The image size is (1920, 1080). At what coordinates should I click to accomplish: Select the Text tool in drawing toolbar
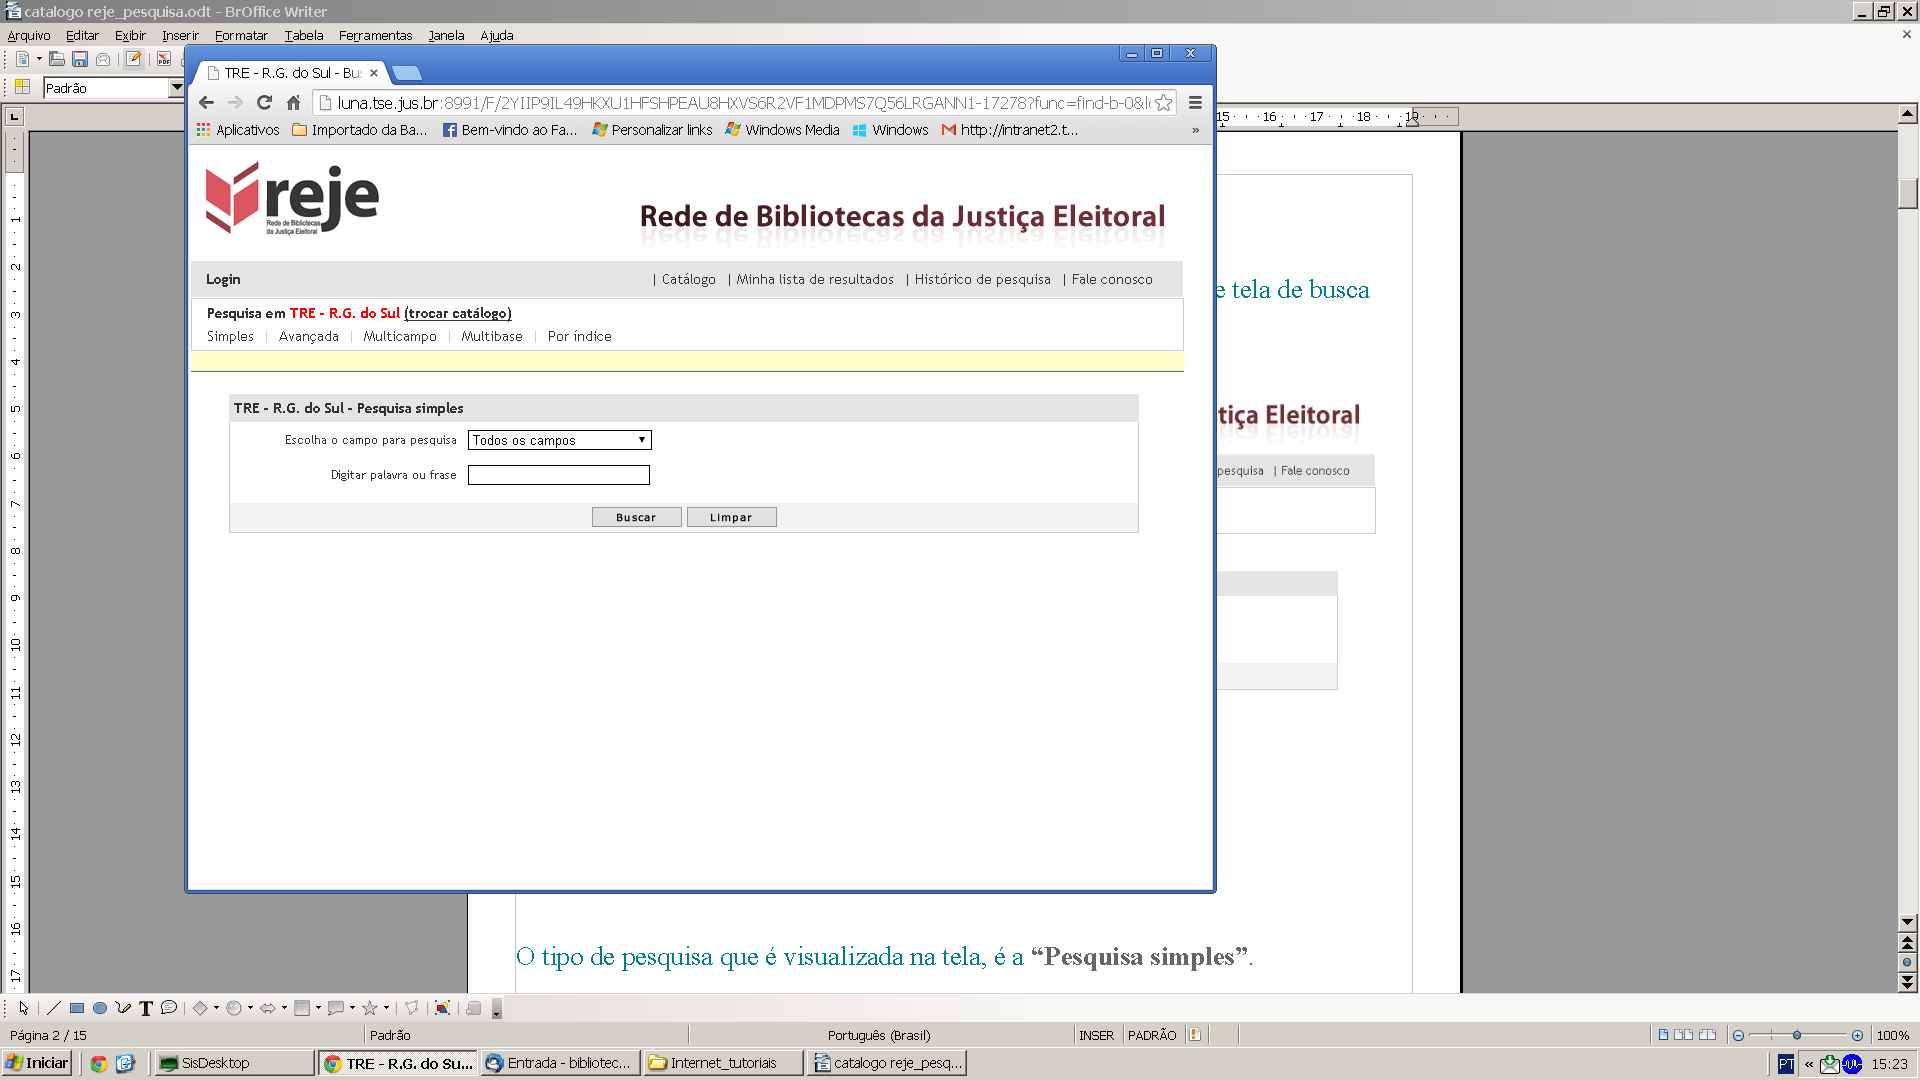[x=146, y=1008]
